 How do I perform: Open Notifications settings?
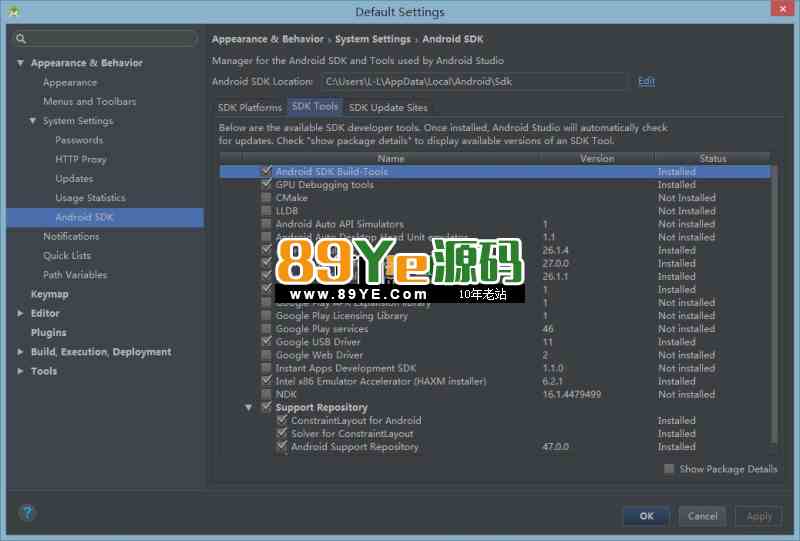[71, 236]
